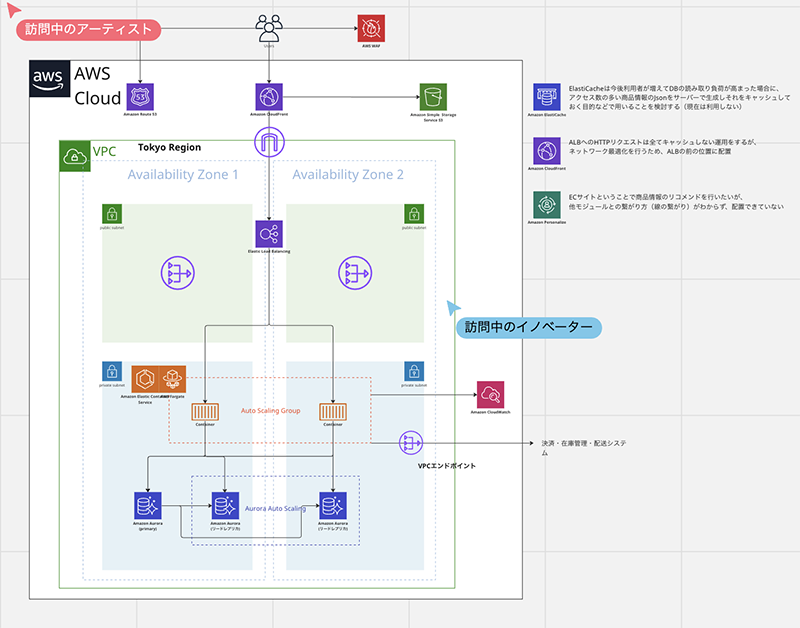Click the Amazon CloudWatch icon
Screen dimensions: 800x628
(x=490, y=394)
